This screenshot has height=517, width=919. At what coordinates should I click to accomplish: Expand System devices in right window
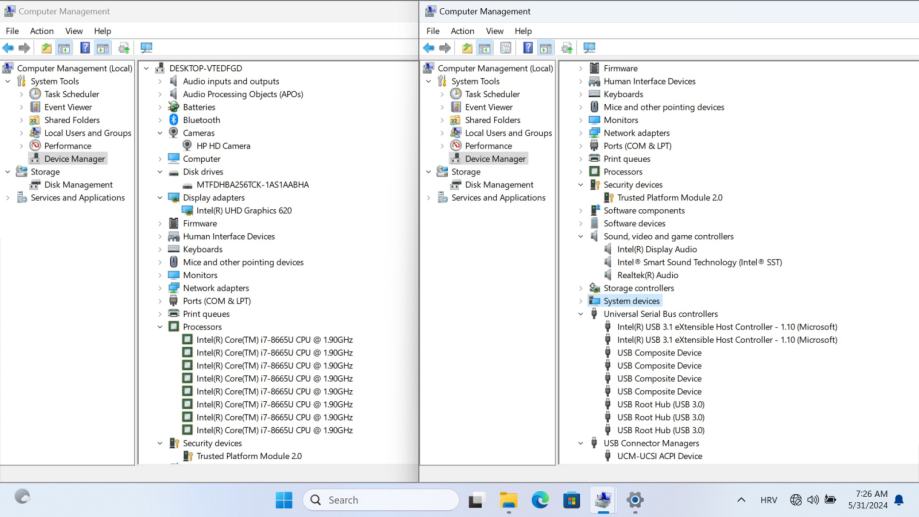click(x=581, y=301)
